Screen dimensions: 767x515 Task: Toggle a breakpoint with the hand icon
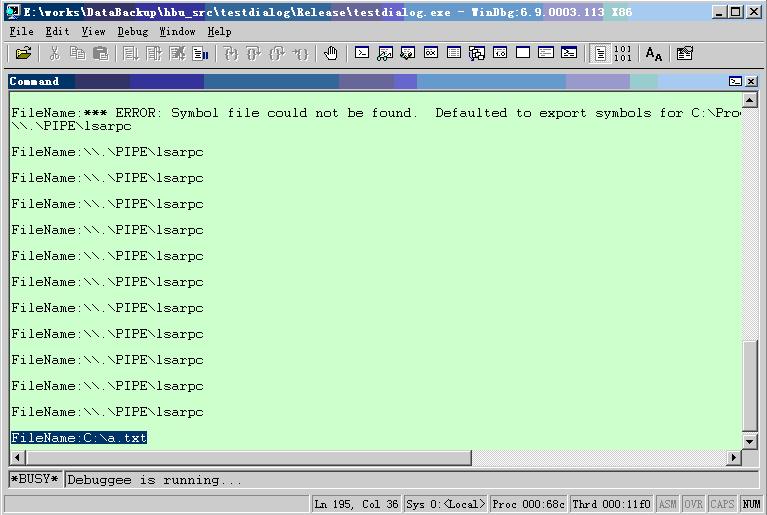tap(331, 53)
